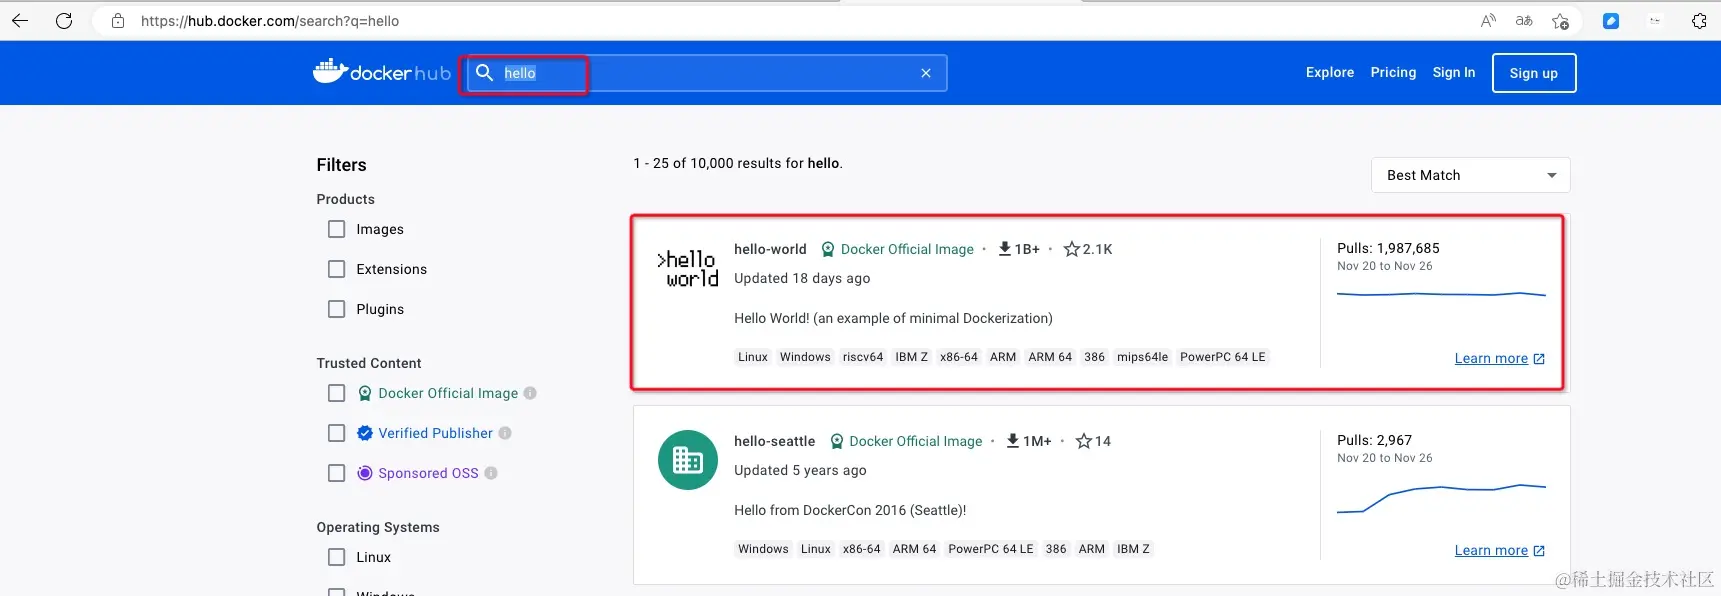Viewport: 1721px width, 596px height.
Task: Click the hello-world logo image
Action: click(688, 269)
